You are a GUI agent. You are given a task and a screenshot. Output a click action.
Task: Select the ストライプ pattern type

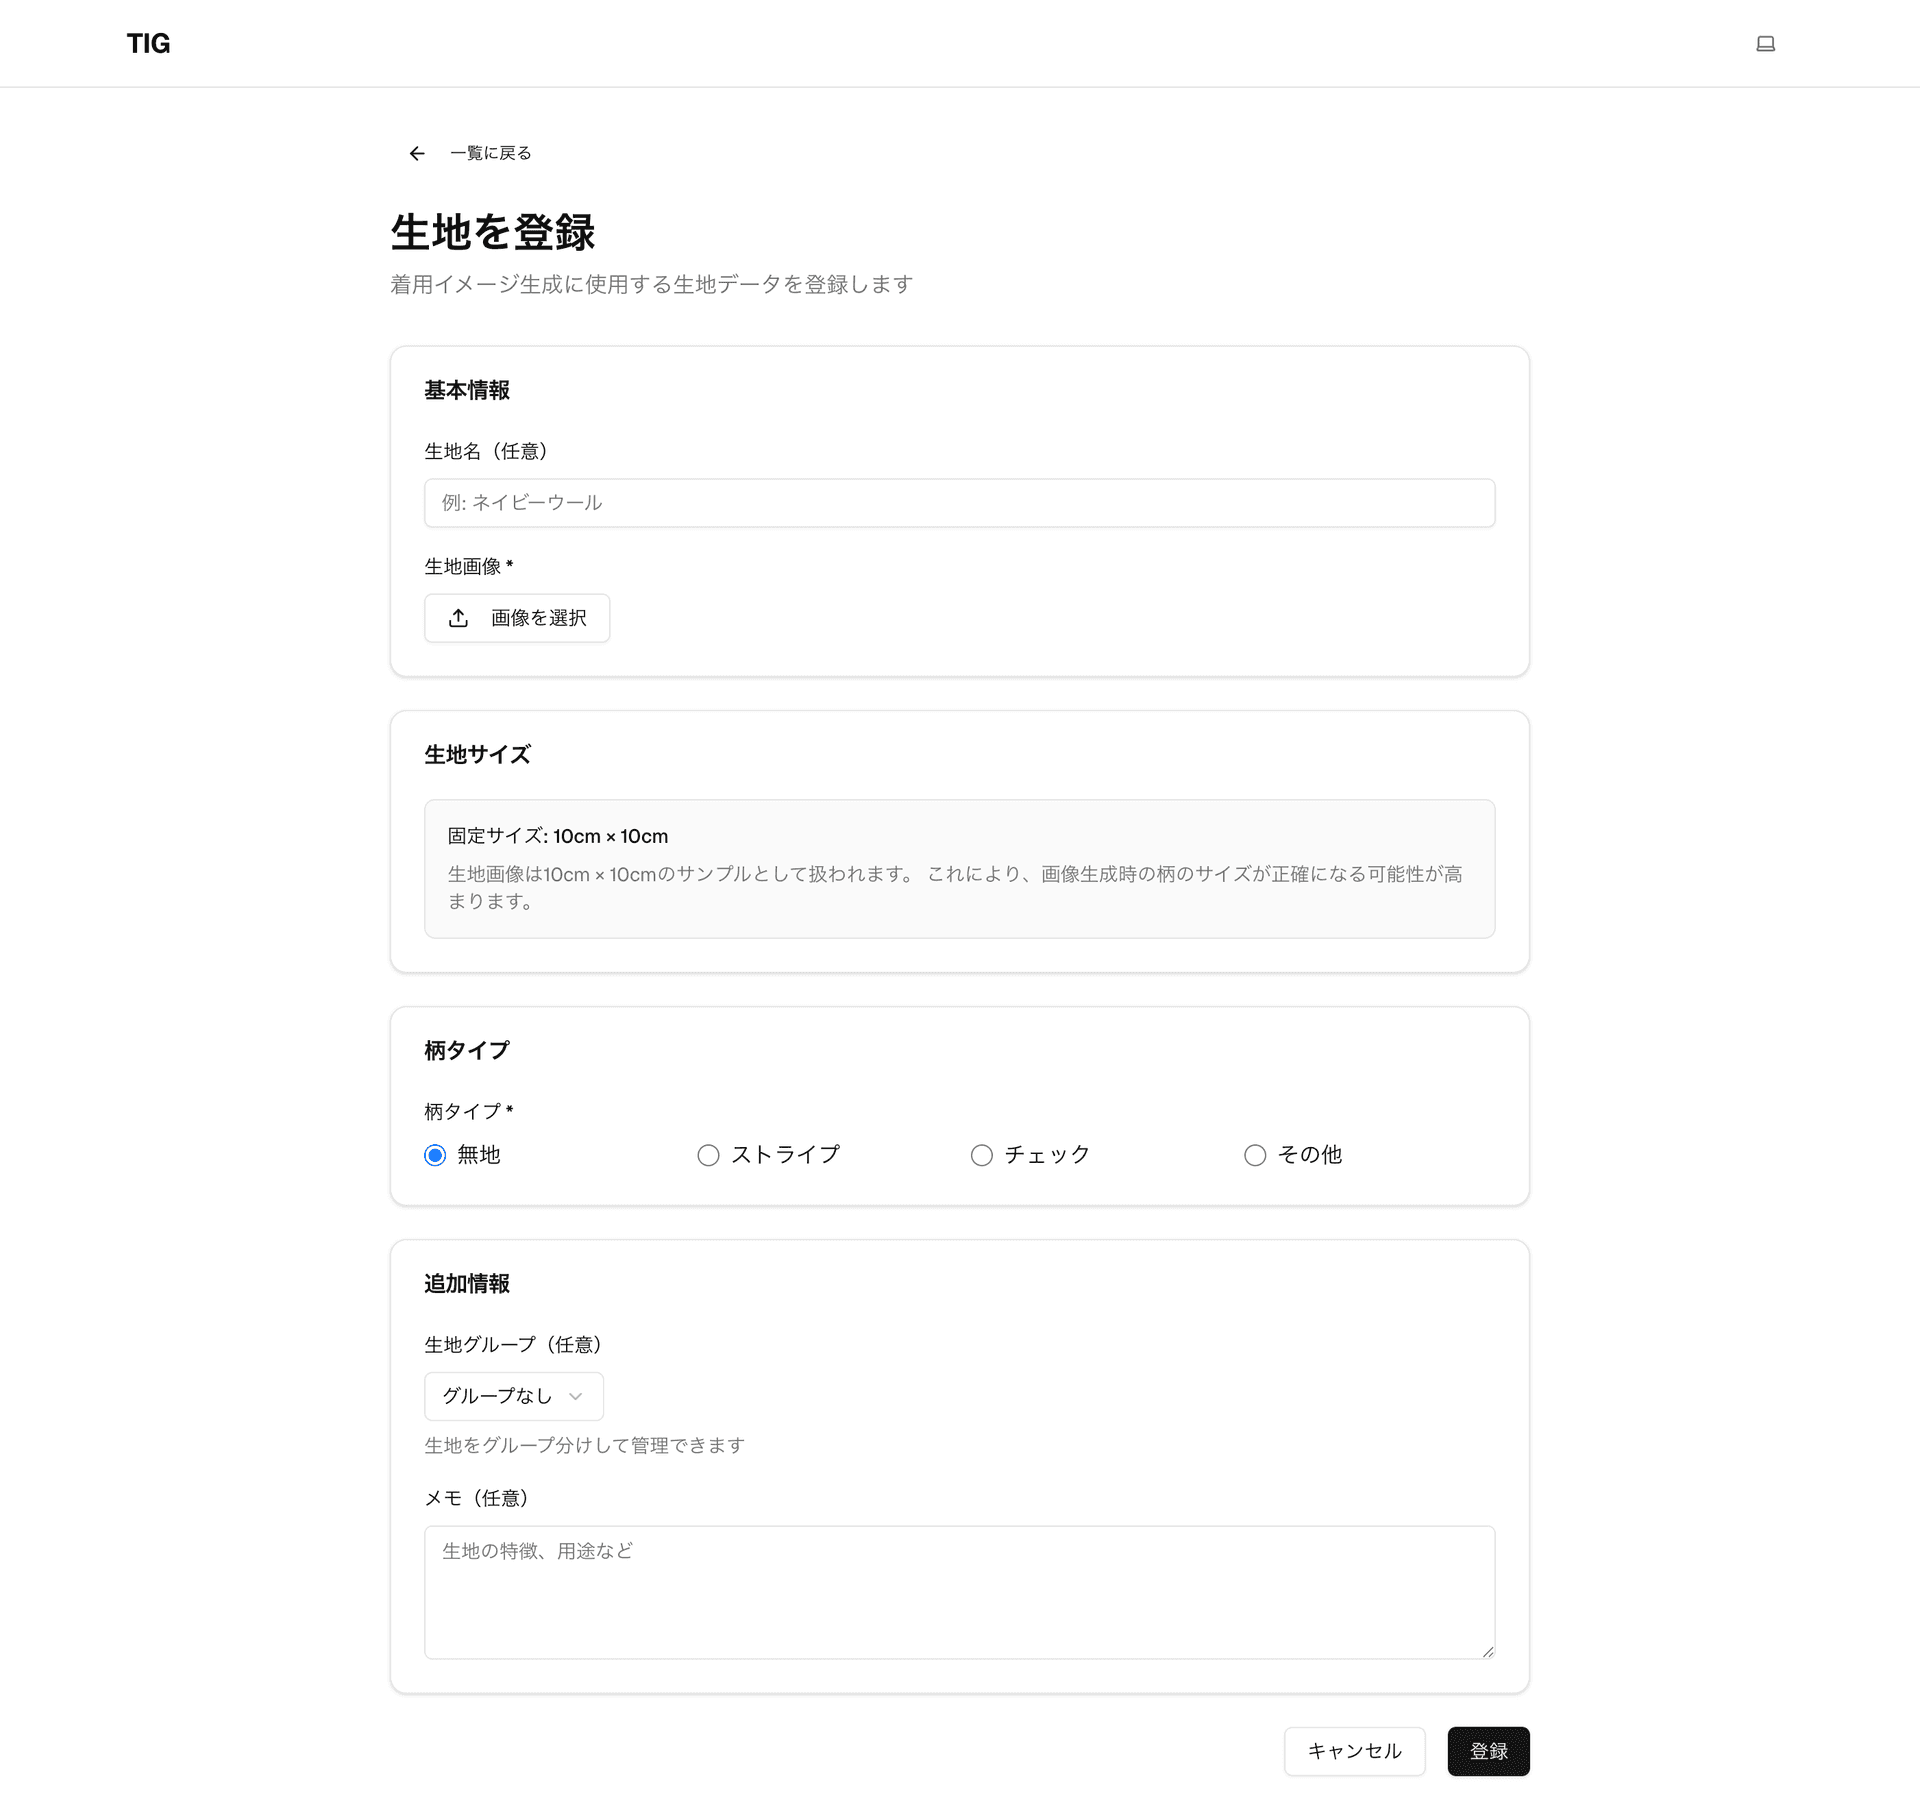click(708, 1155)
